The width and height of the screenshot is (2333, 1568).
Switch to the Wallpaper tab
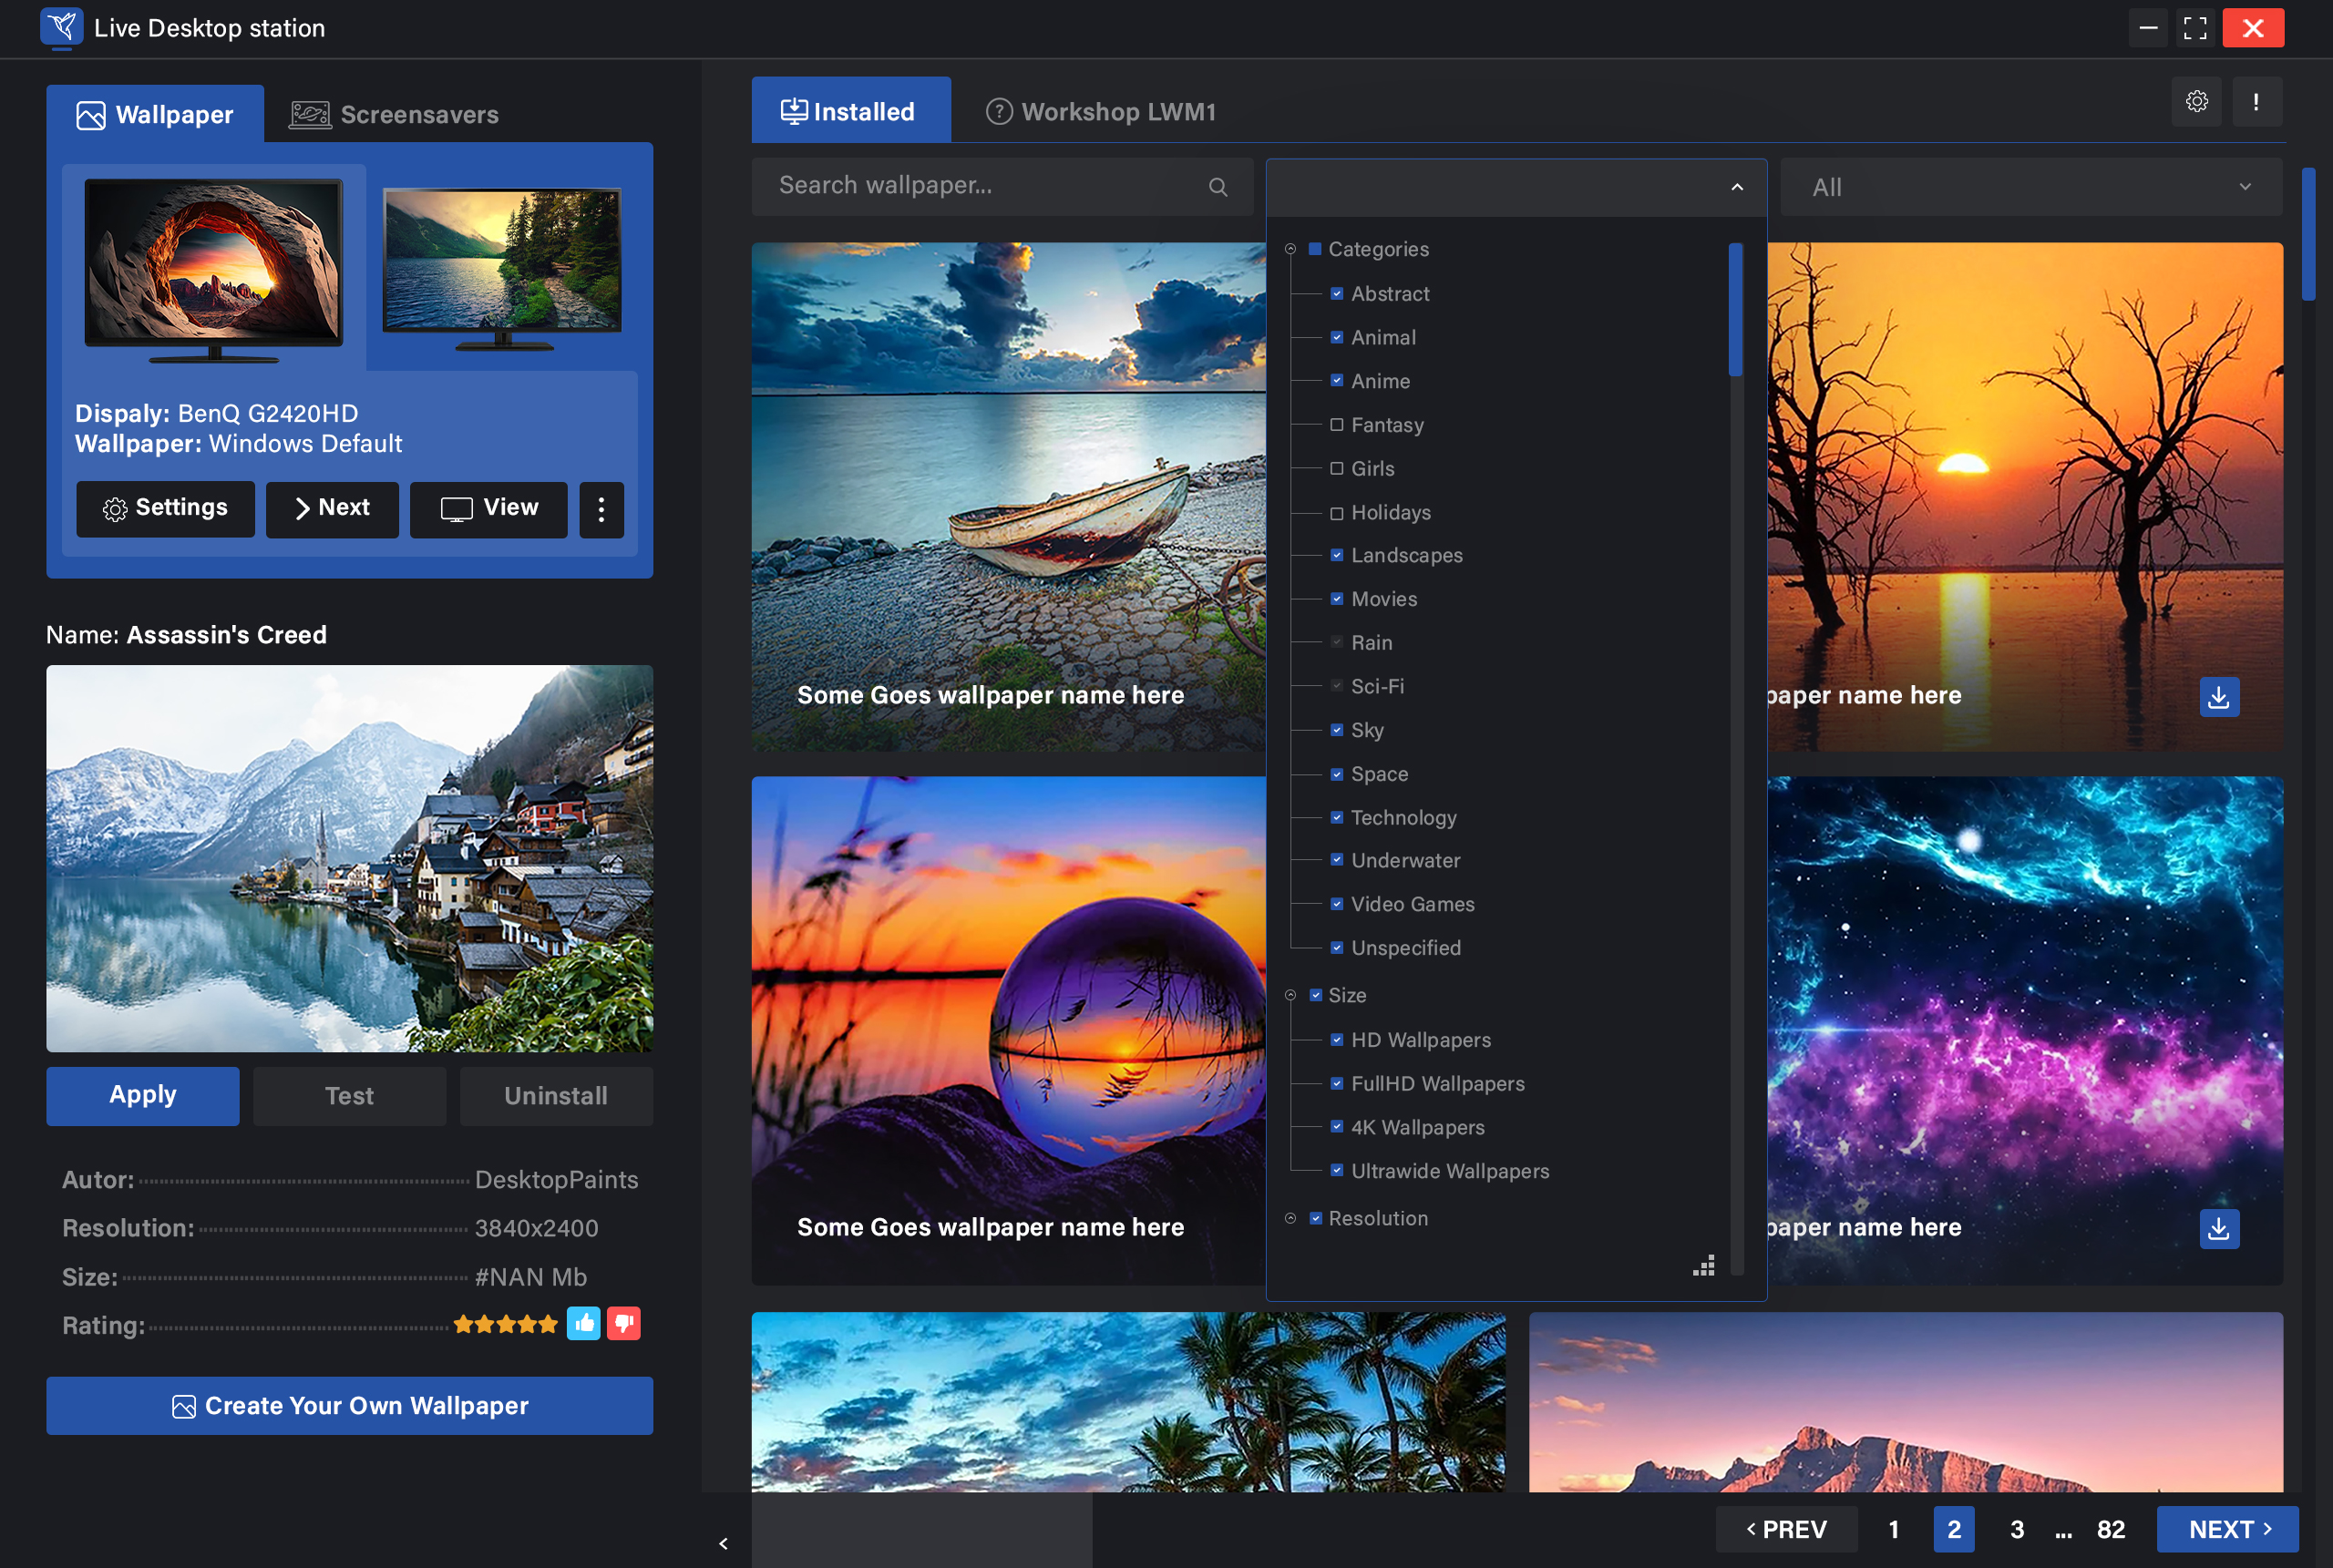tap(155, 114)
